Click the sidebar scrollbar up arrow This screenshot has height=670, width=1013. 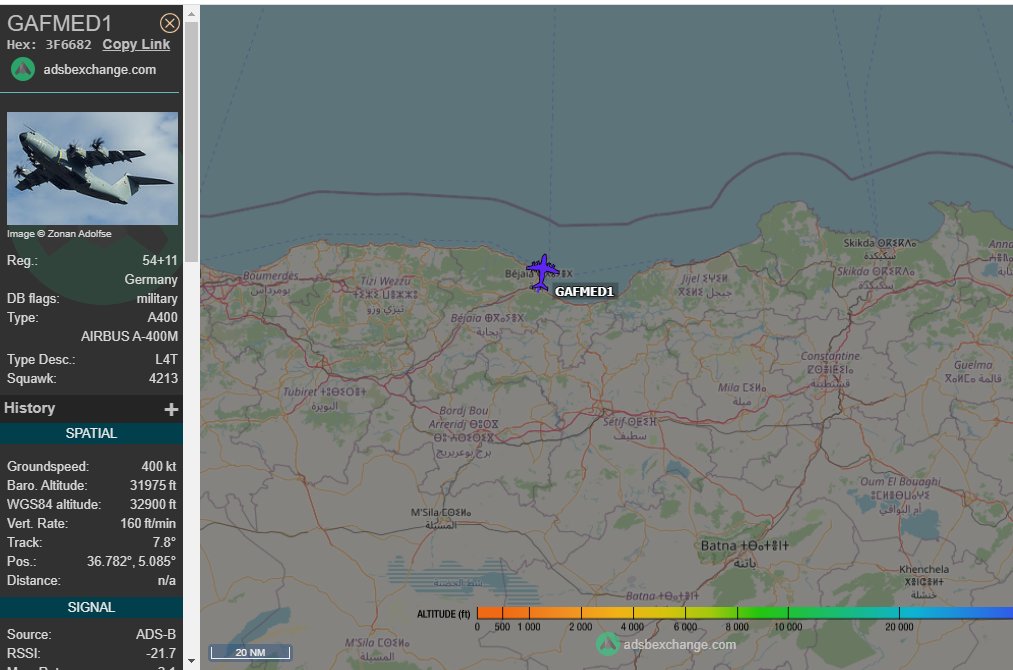pyautogui.click(x=191, y=13)
